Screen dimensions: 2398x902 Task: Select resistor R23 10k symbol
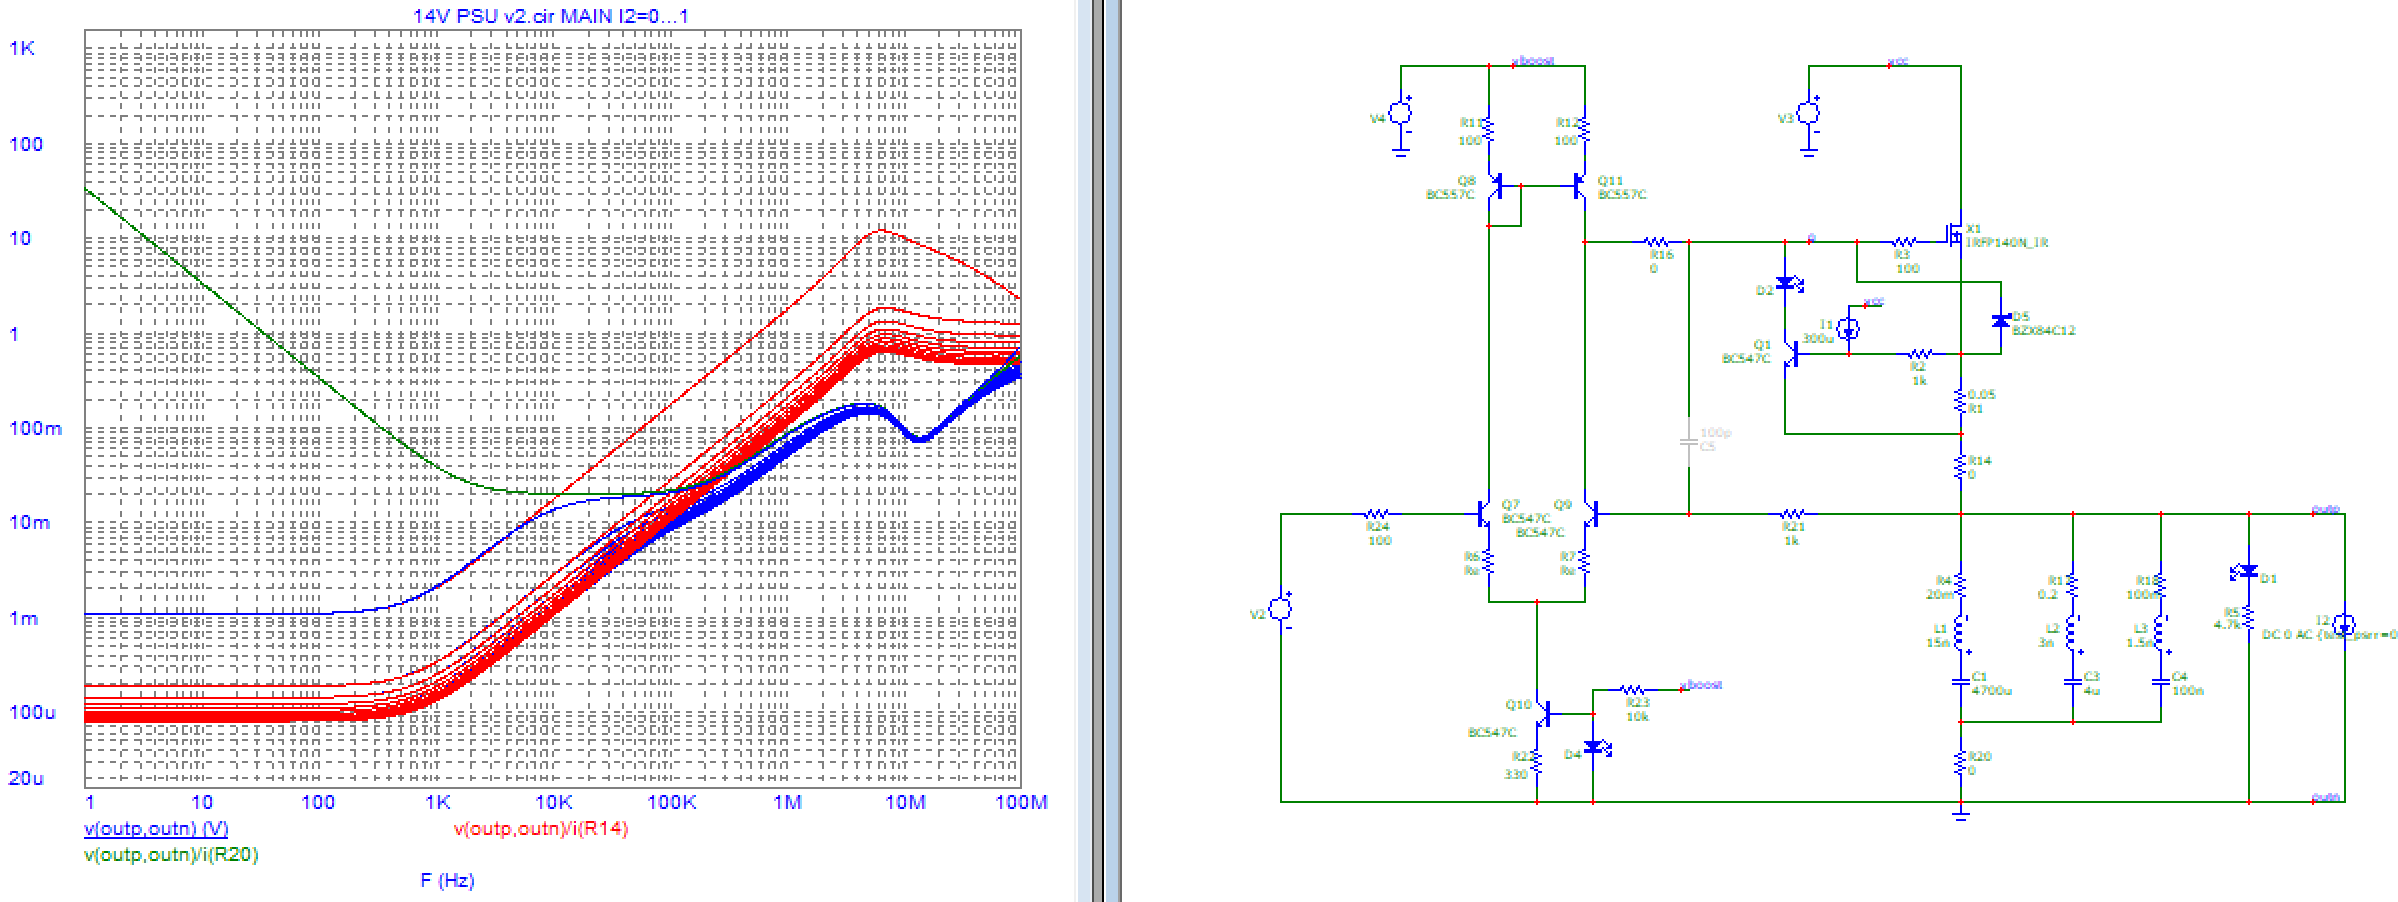click(x=1633, y=690)
